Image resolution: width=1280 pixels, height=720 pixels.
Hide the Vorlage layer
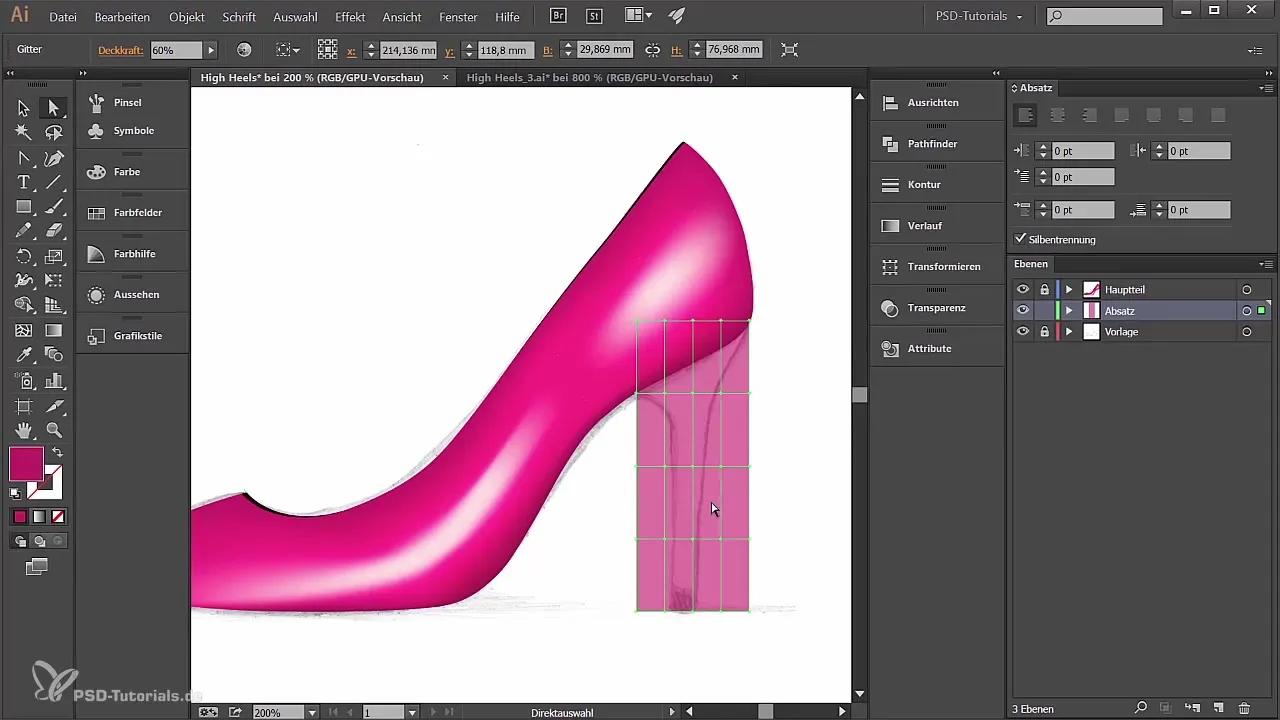[x=1022, y=331]
